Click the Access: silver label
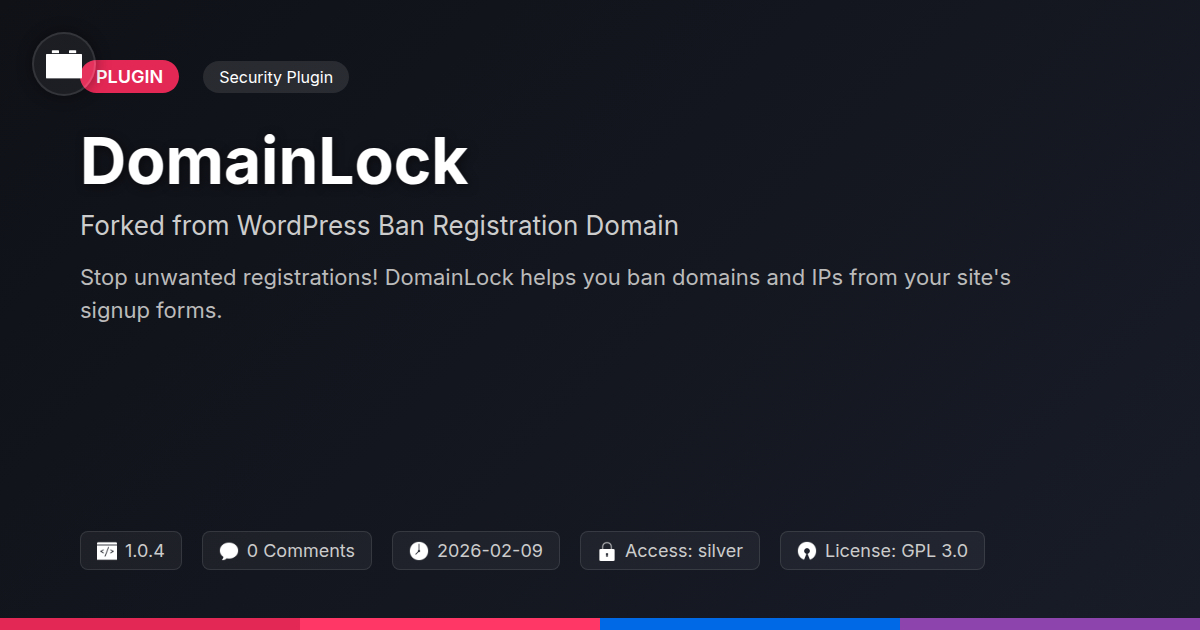The image size is (1200, 630). pyautogui.click(x=684, y=551)
